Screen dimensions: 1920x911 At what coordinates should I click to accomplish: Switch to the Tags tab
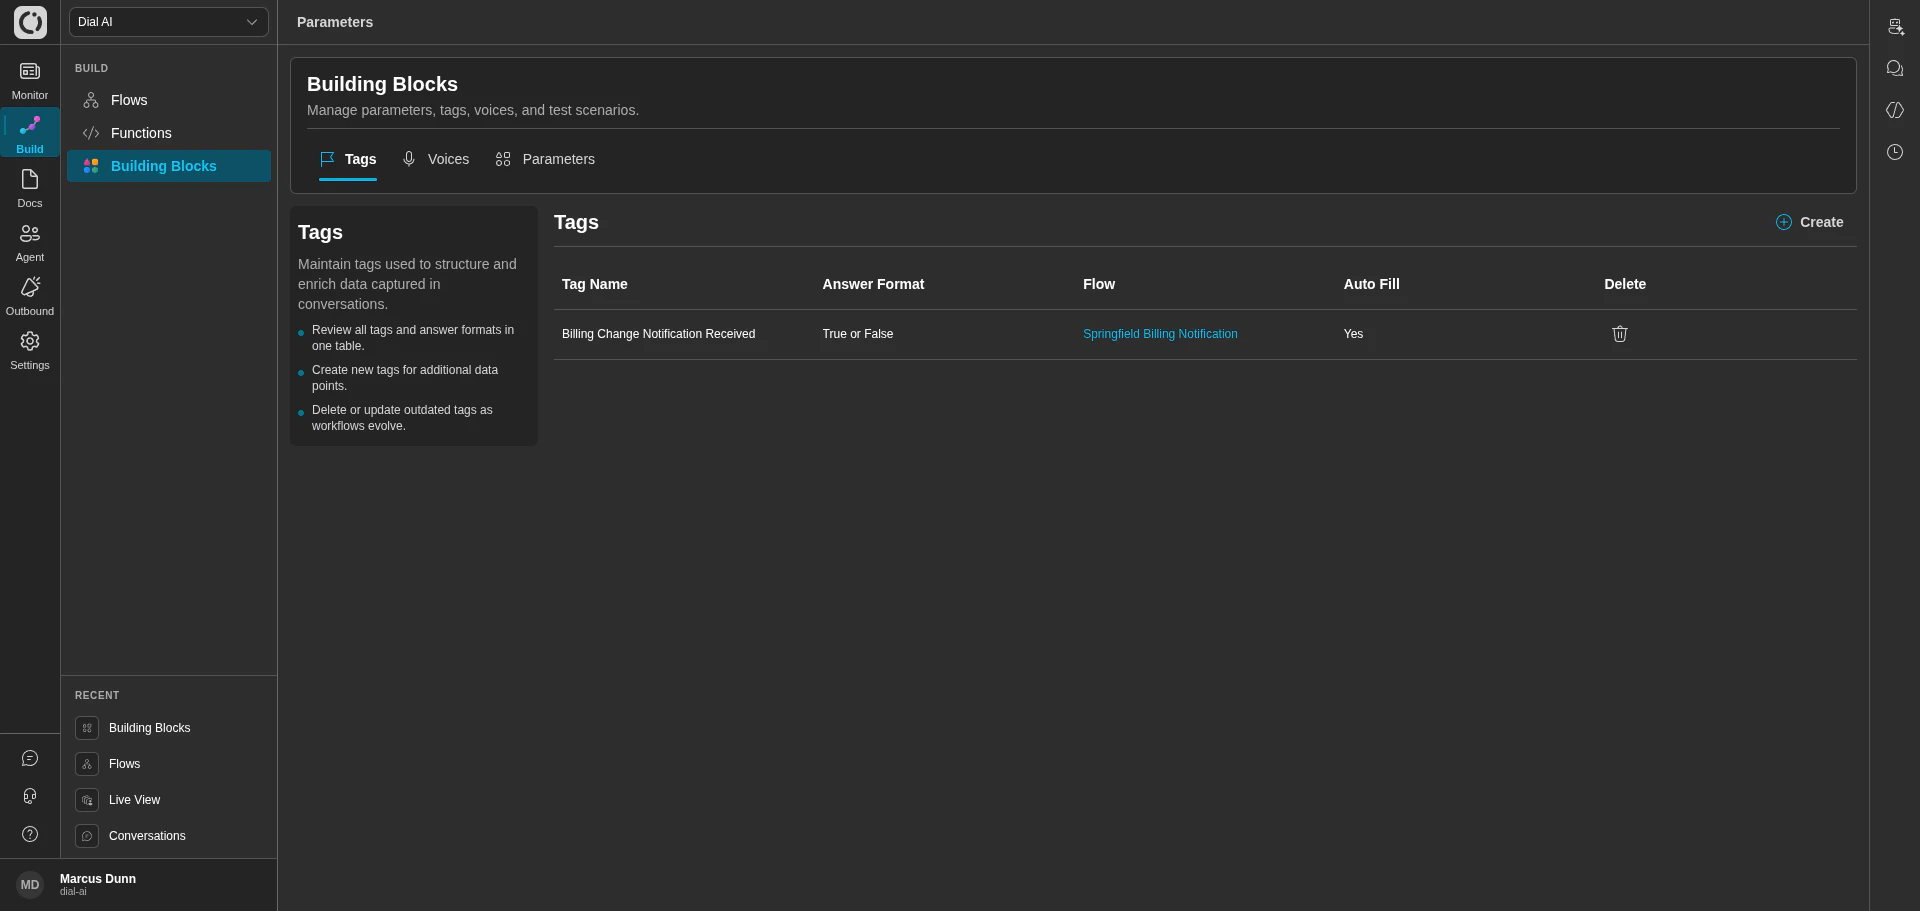click(x=348, y=159)
